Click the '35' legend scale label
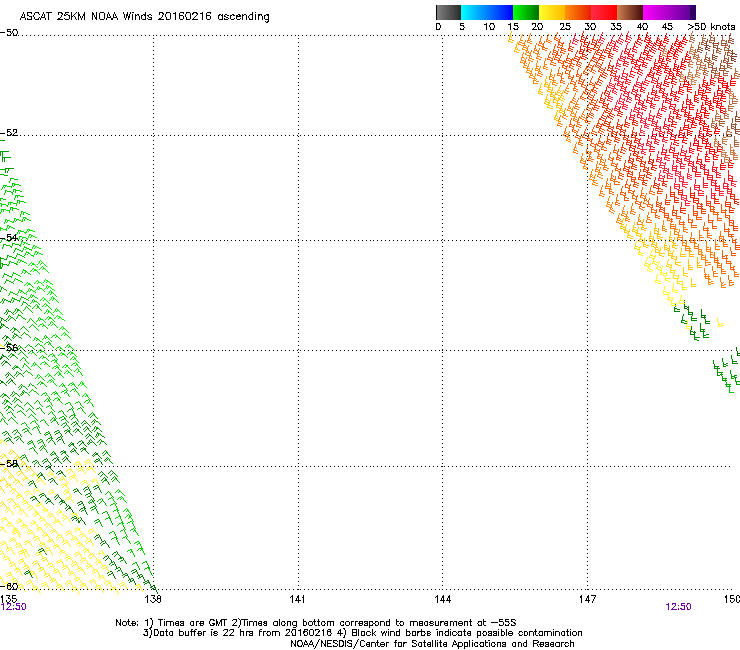 click(616, 27)
